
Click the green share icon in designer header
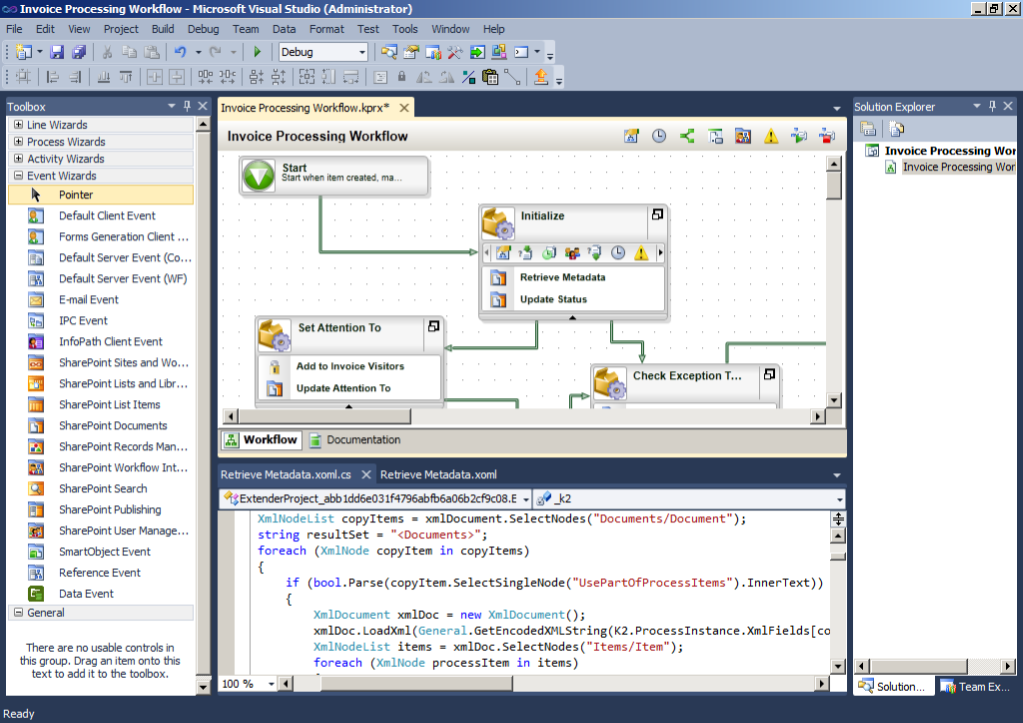[x=687, y=136]
